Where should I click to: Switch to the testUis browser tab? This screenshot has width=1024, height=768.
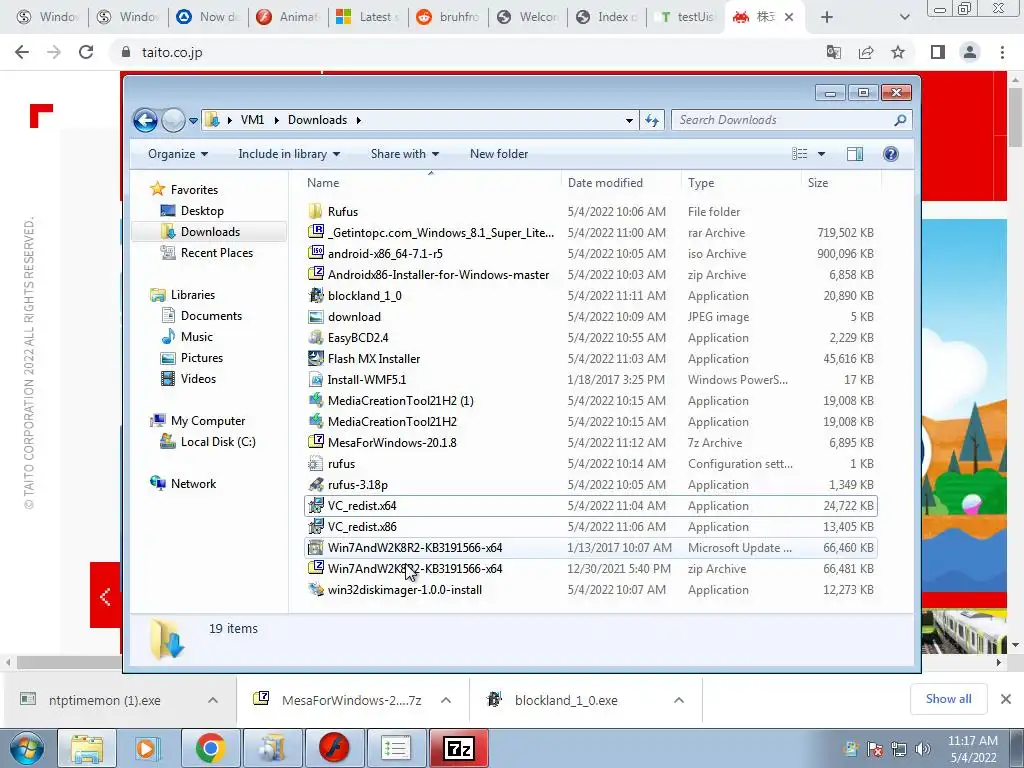tap(686, 17)
